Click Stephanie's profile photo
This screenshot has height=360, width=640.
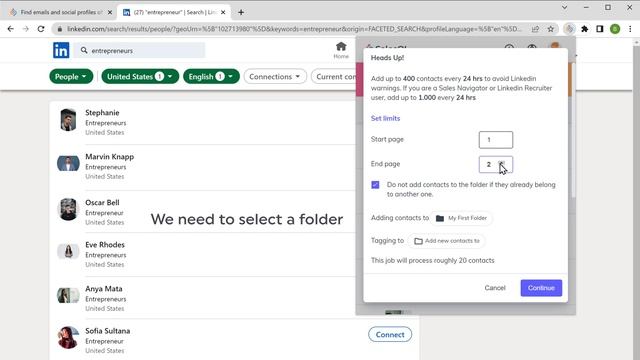(x=68, y=120)
